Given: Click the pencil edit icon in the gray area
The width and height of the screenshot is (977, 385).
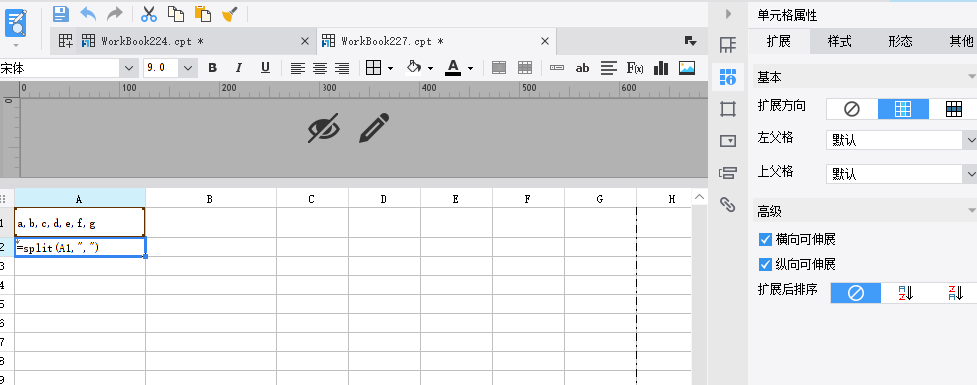Looking at the screenshot, I should 374,128.
